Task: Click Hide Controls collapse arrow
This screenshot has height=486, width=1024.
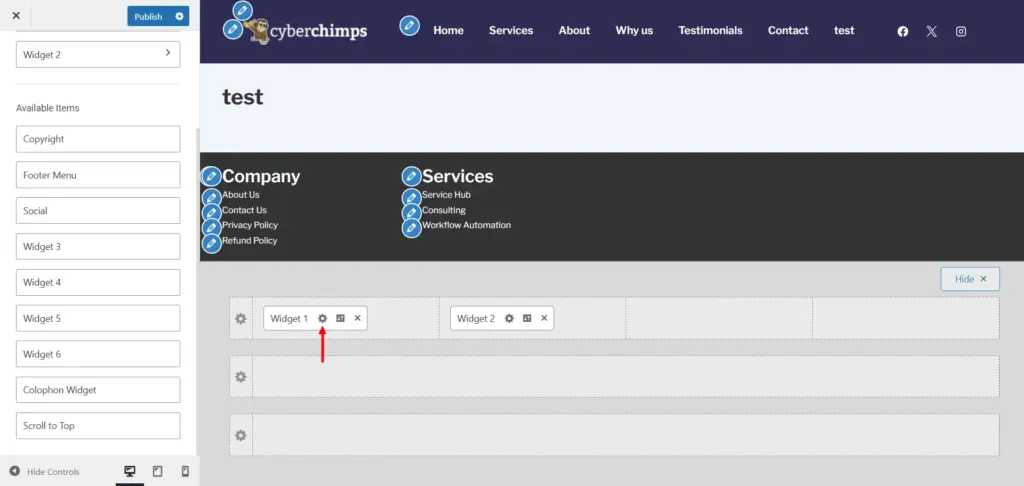Action: [x=14, y=471]
